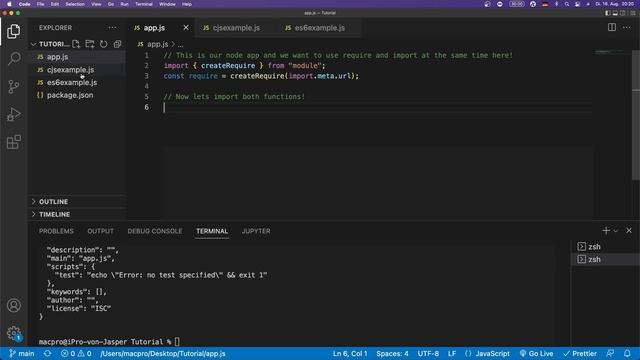Open editor more actions ellipsis menu

627,28
